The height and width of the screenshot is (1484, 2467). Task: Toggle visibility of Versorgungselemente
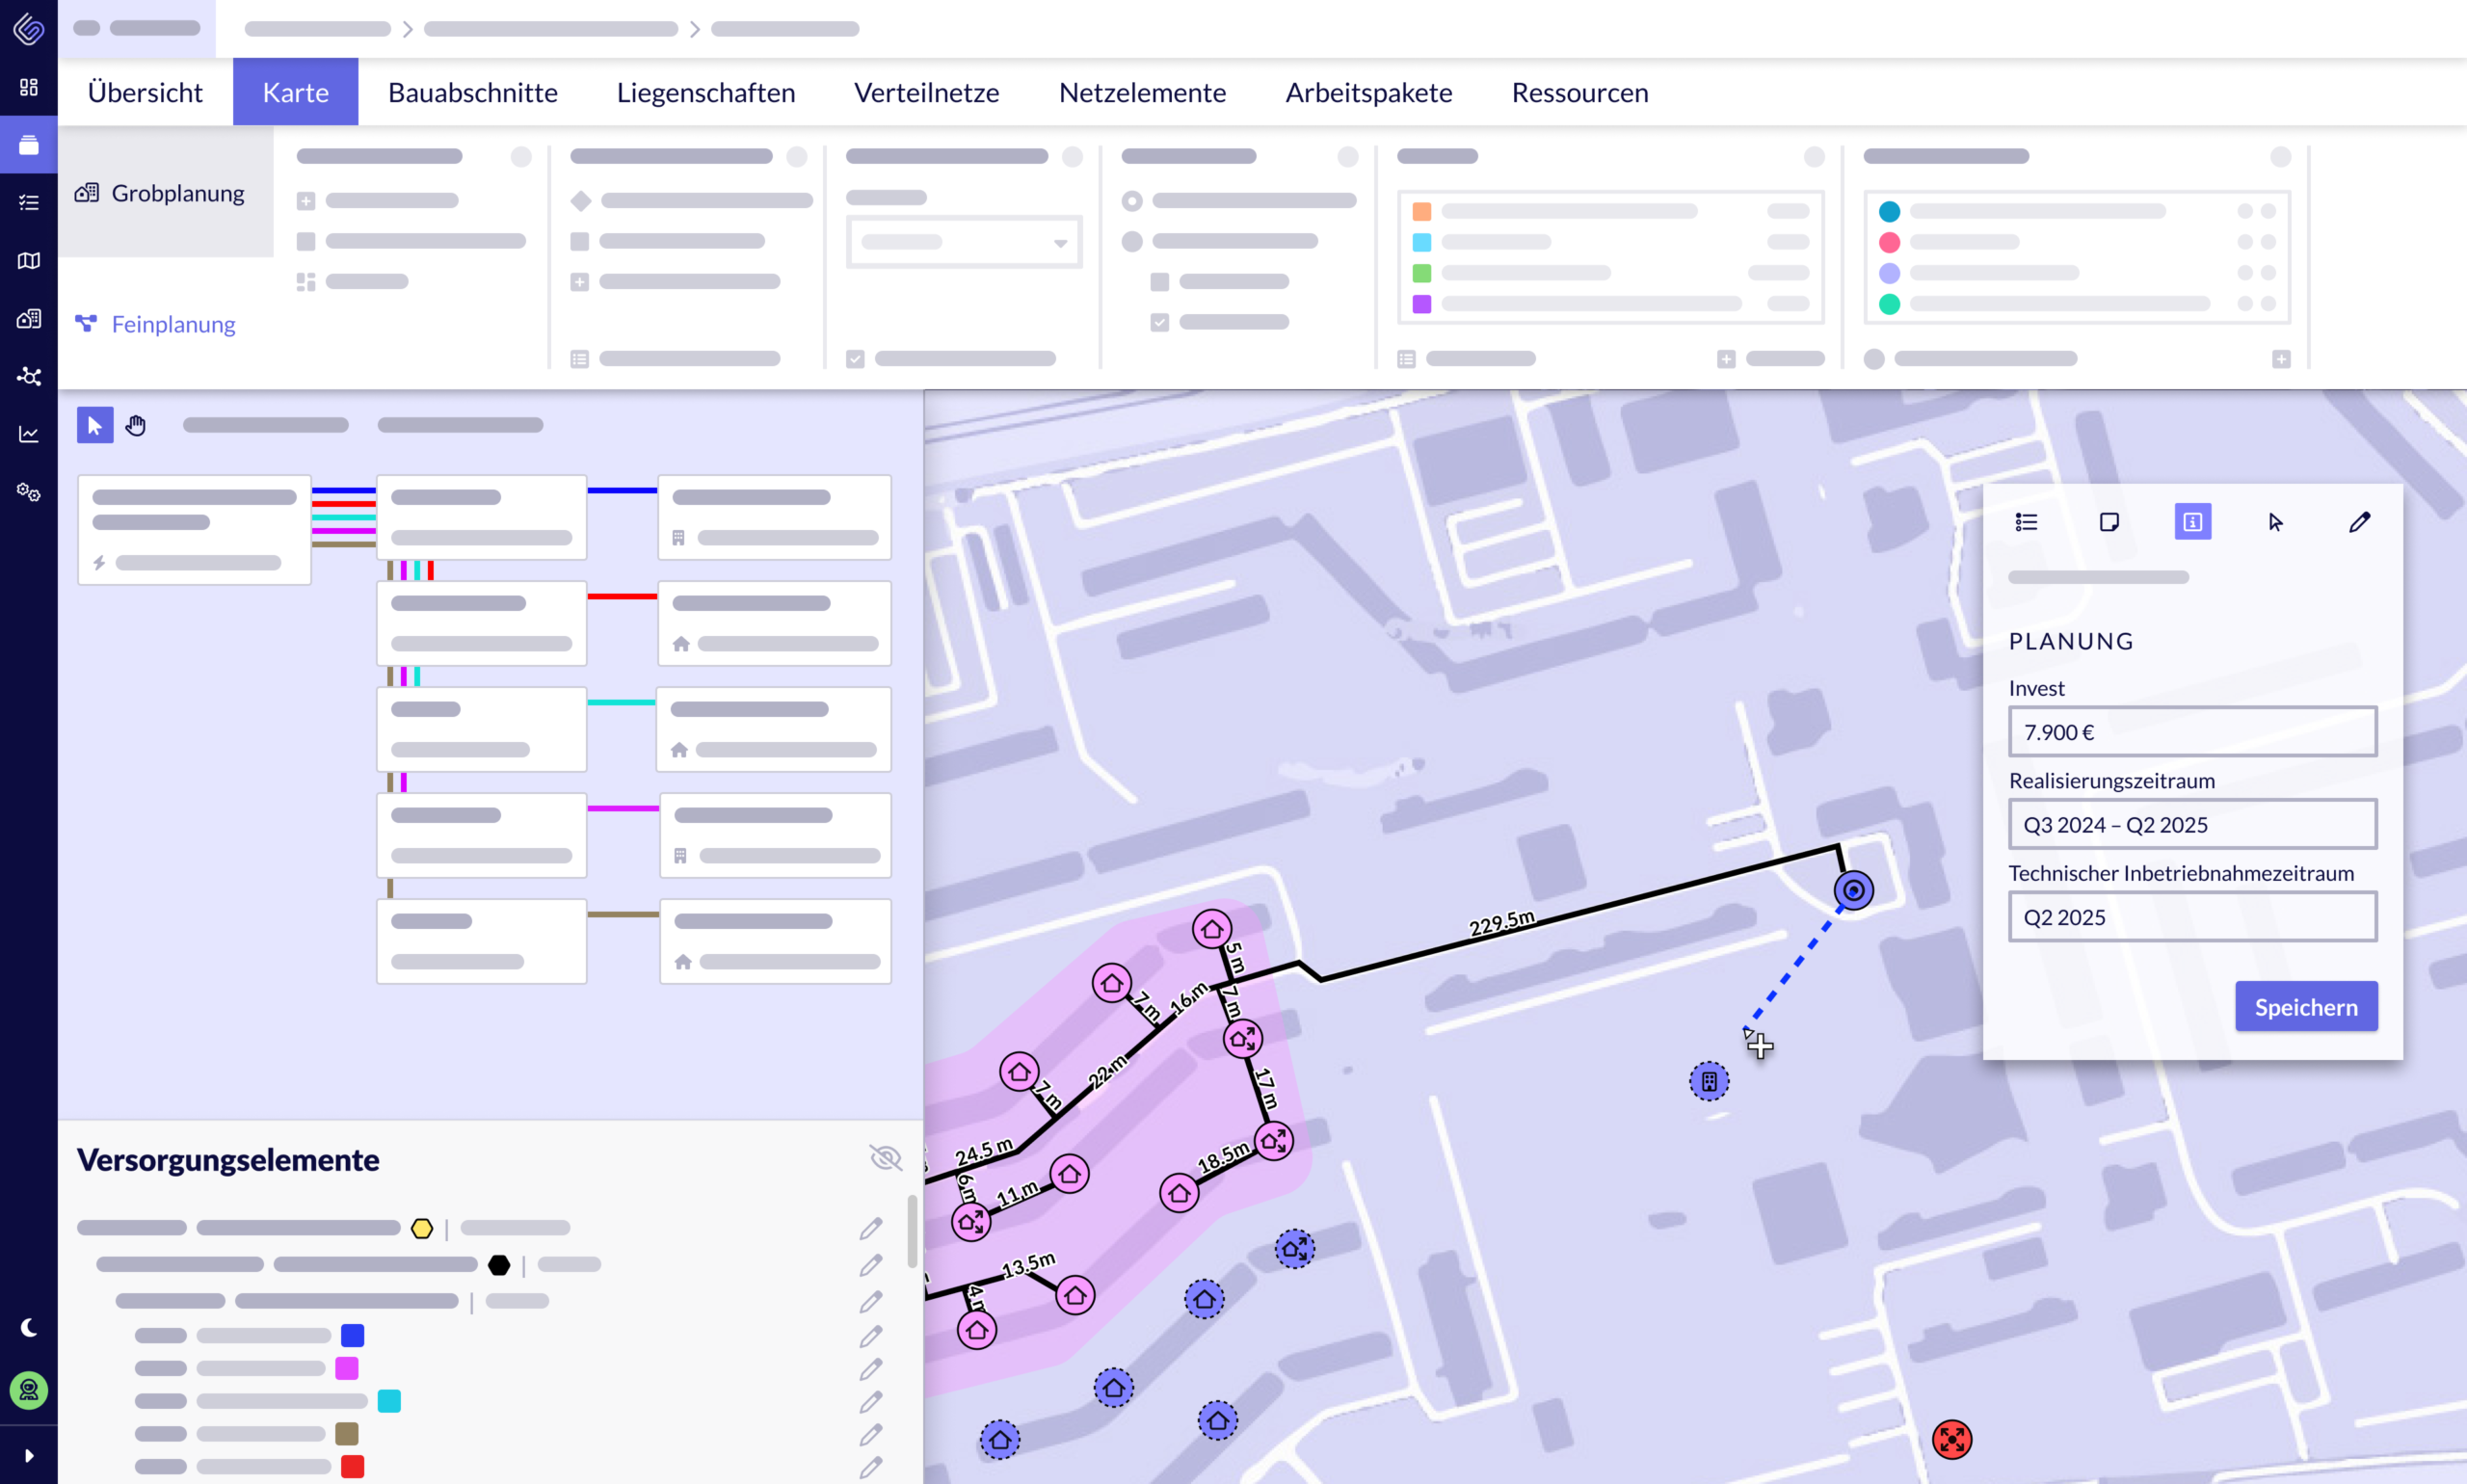point(886,1158)
